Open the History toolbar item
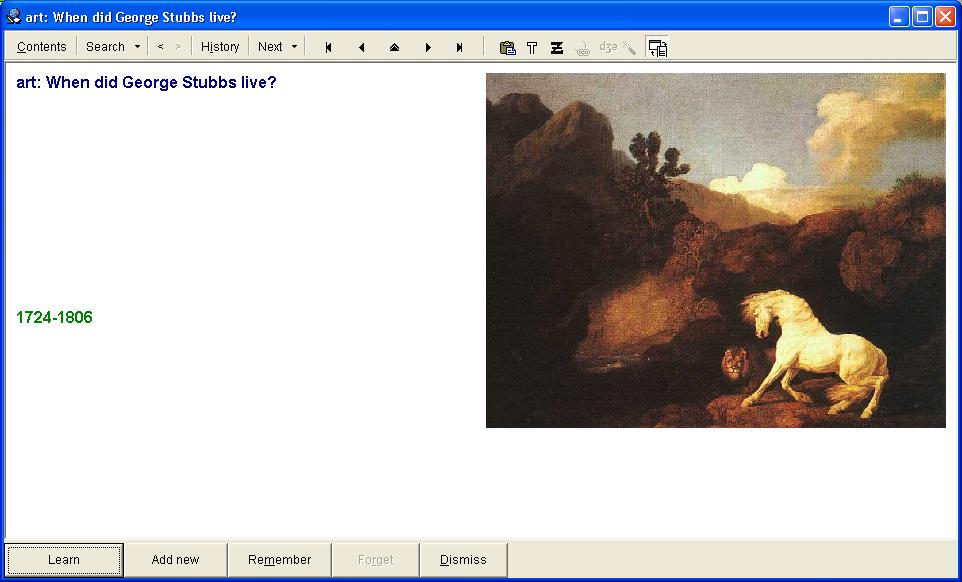962x582 pixels. 220,47
